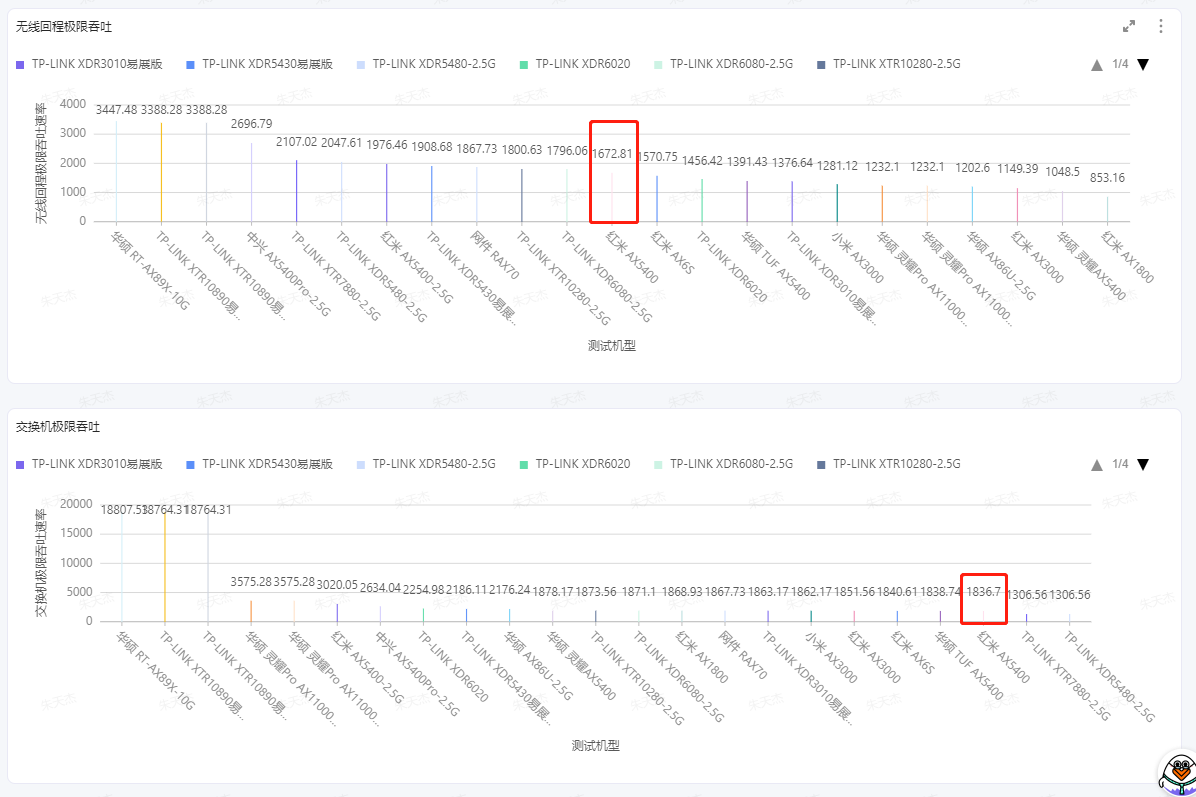1196x797 pixels.
Task: Click the 1878.17 value label
Action: [x=552, y=591]
